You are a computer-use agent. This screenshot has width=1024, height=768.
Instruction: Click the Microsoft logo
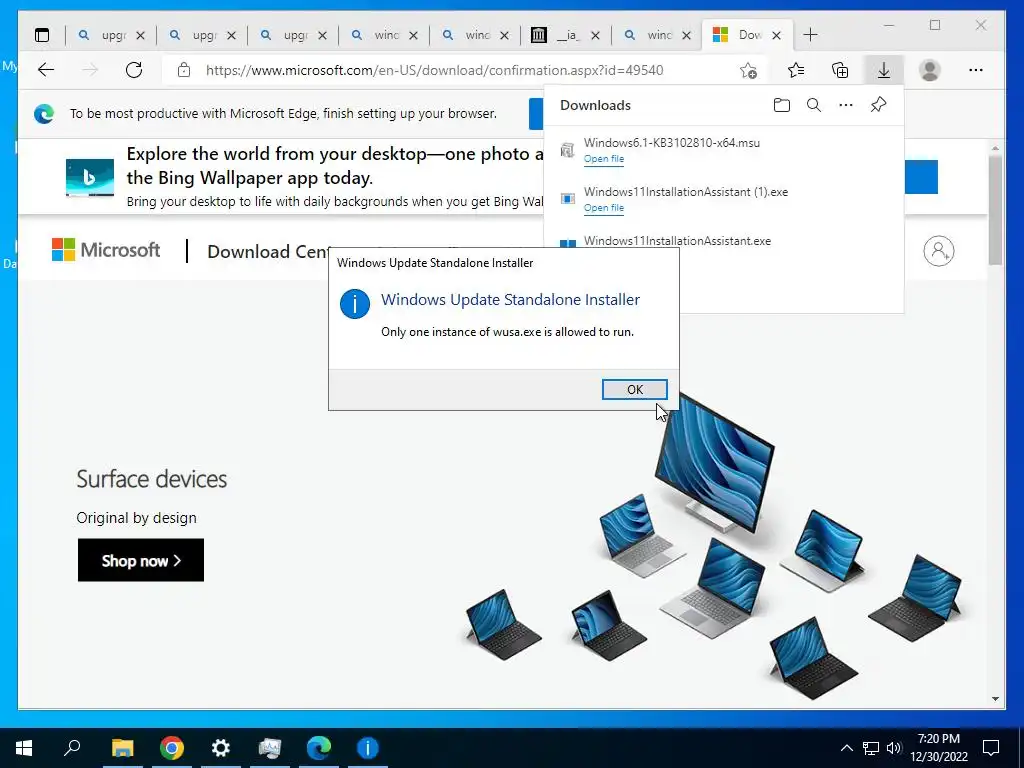tap(106, 250)
